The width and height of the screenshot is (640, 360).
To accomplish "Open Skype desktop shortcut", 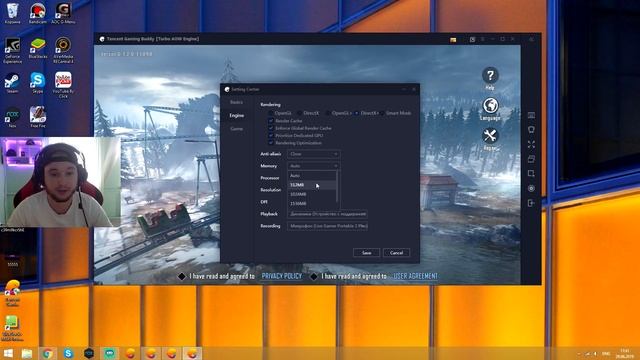I will [x=38, y=83].
